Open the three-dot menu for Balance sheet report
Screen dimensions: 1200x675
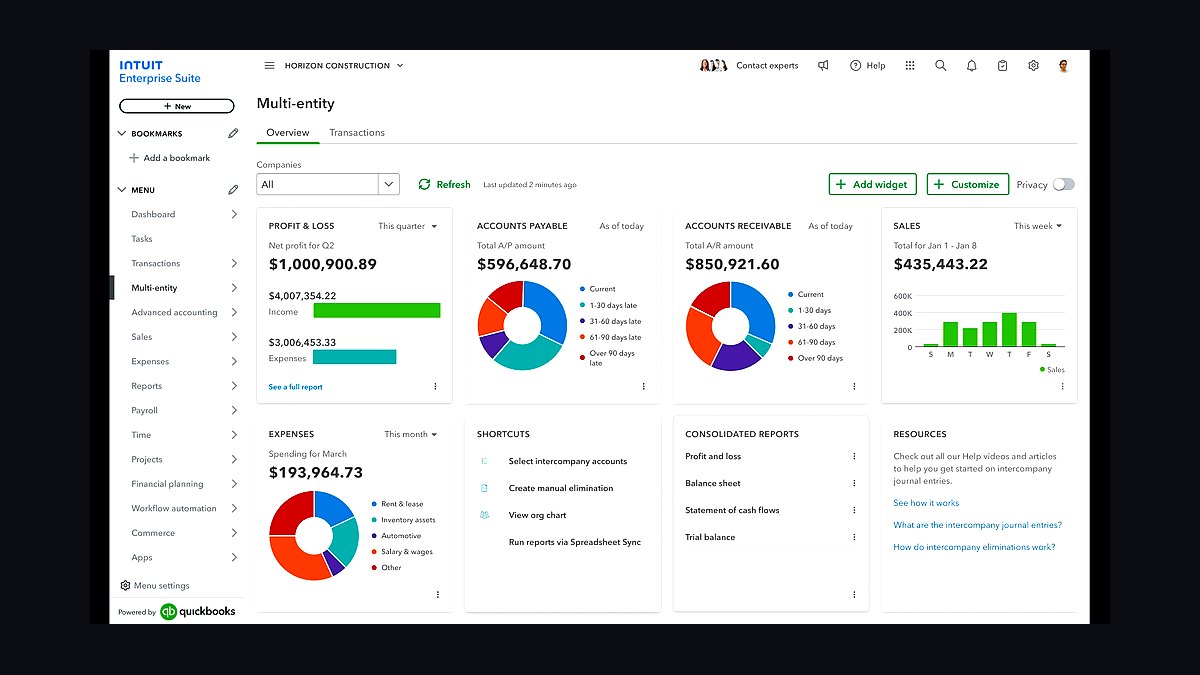click(x=854, y=483)
